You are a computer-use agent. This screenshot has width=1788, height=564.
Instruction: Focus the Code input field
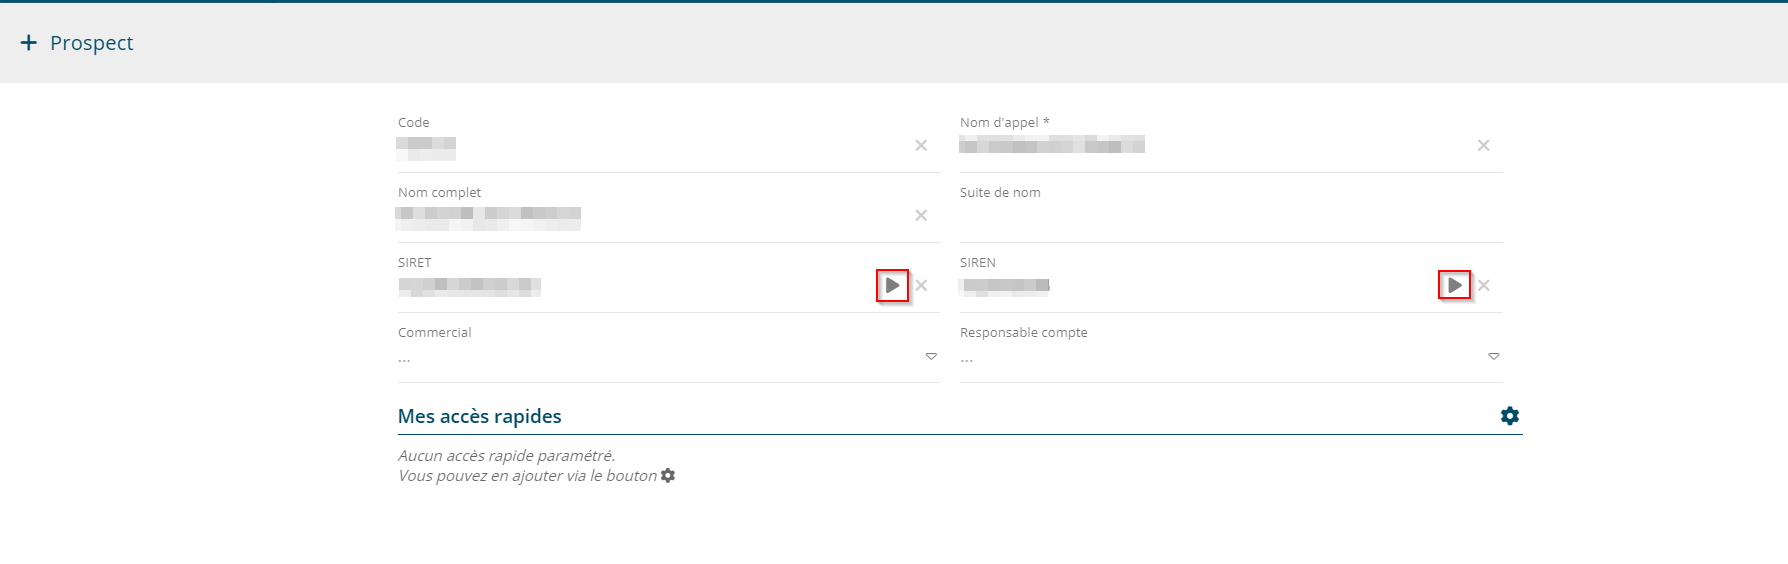pyautogui.click(x=650, y=148)
